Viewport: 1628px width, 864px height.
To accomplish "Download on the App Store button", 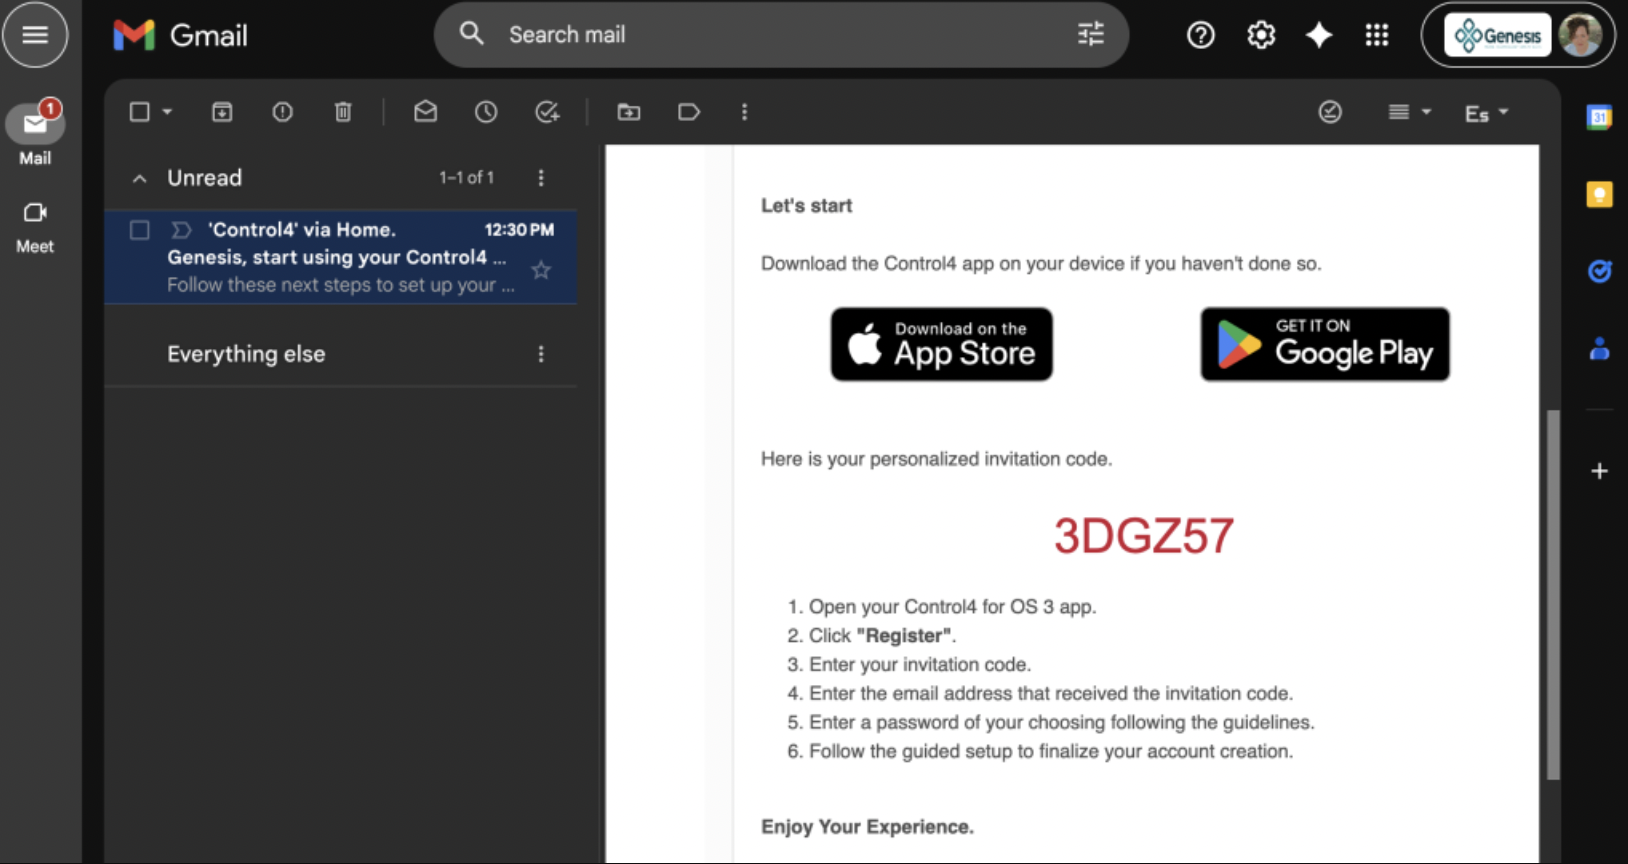I will [x=942, y=344].
